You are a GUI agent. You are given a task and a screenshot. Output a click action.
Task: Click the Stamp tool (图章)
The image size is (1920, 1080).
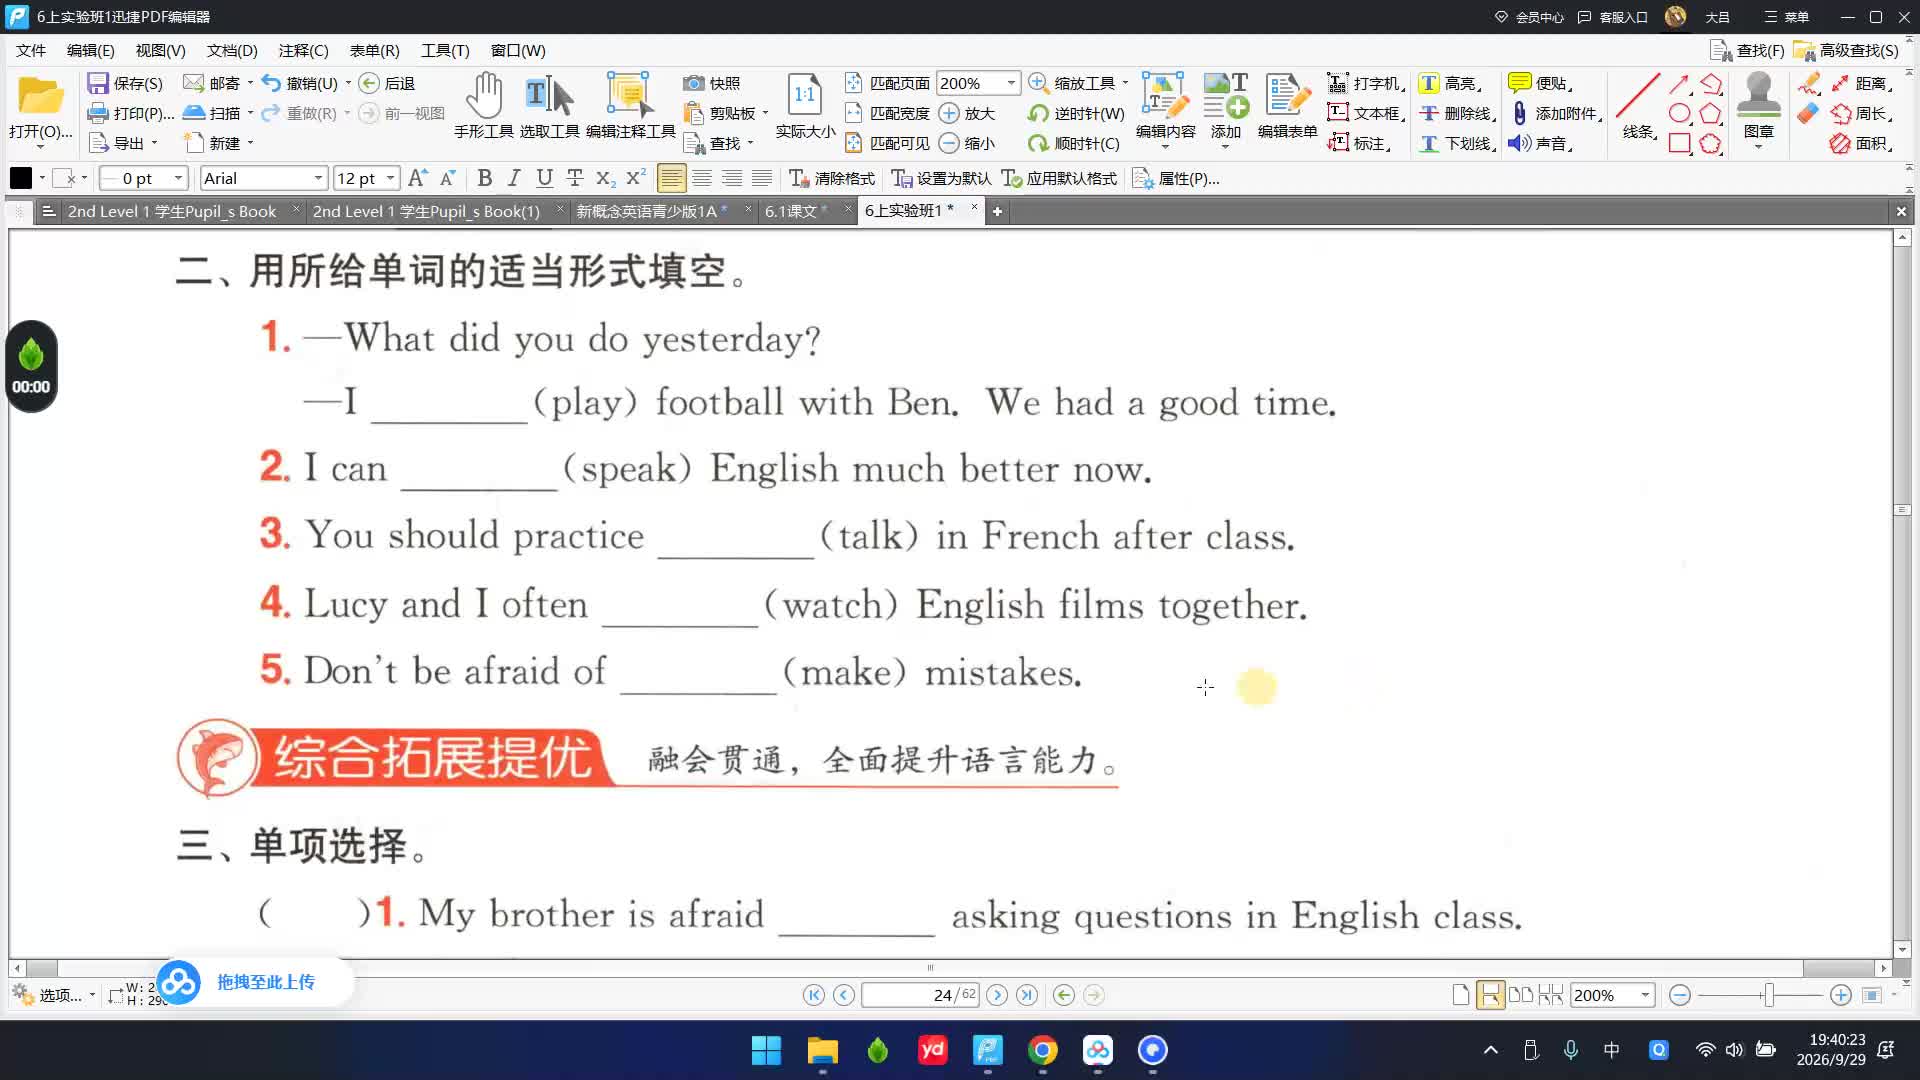tap(1759, 107)
